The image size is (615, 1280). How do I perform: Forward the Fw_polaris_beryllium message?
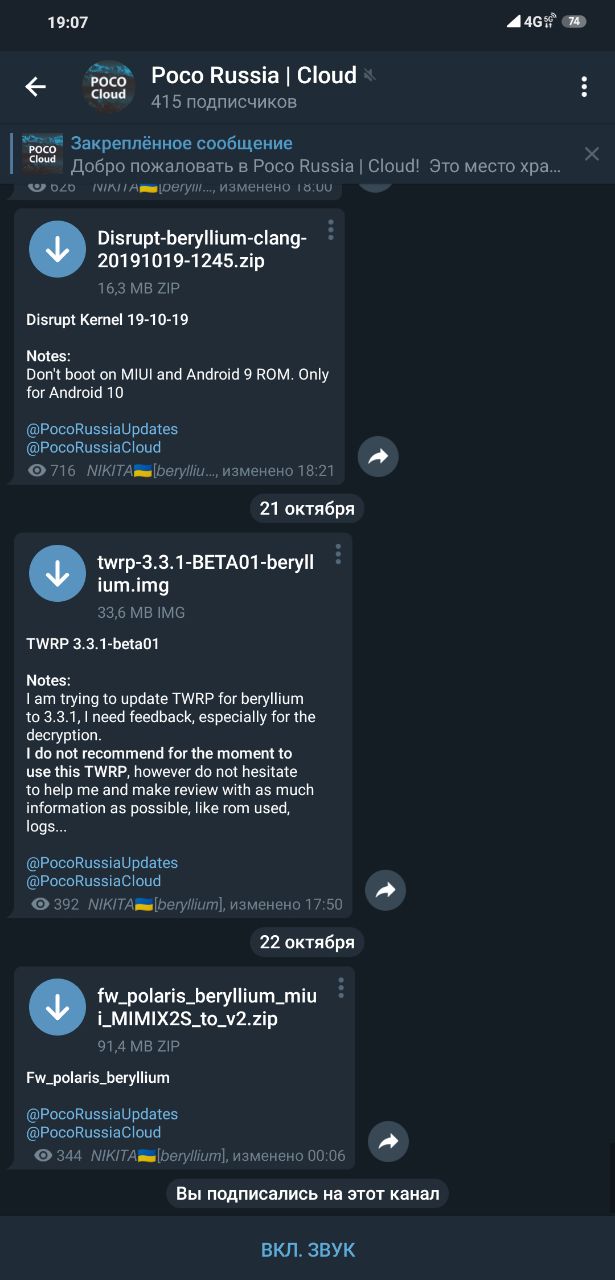click(x=388, y=1141)
